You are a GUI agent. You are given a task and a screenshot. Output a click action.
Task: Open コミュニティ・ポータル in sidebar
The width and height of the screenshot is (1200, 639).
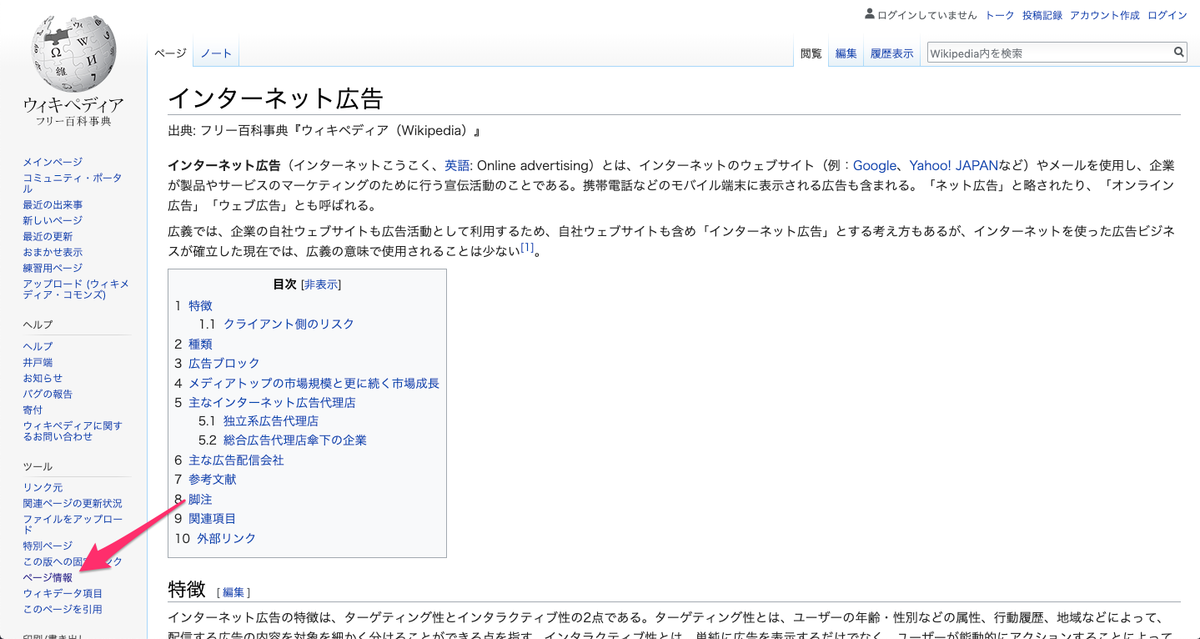(72, 184)
